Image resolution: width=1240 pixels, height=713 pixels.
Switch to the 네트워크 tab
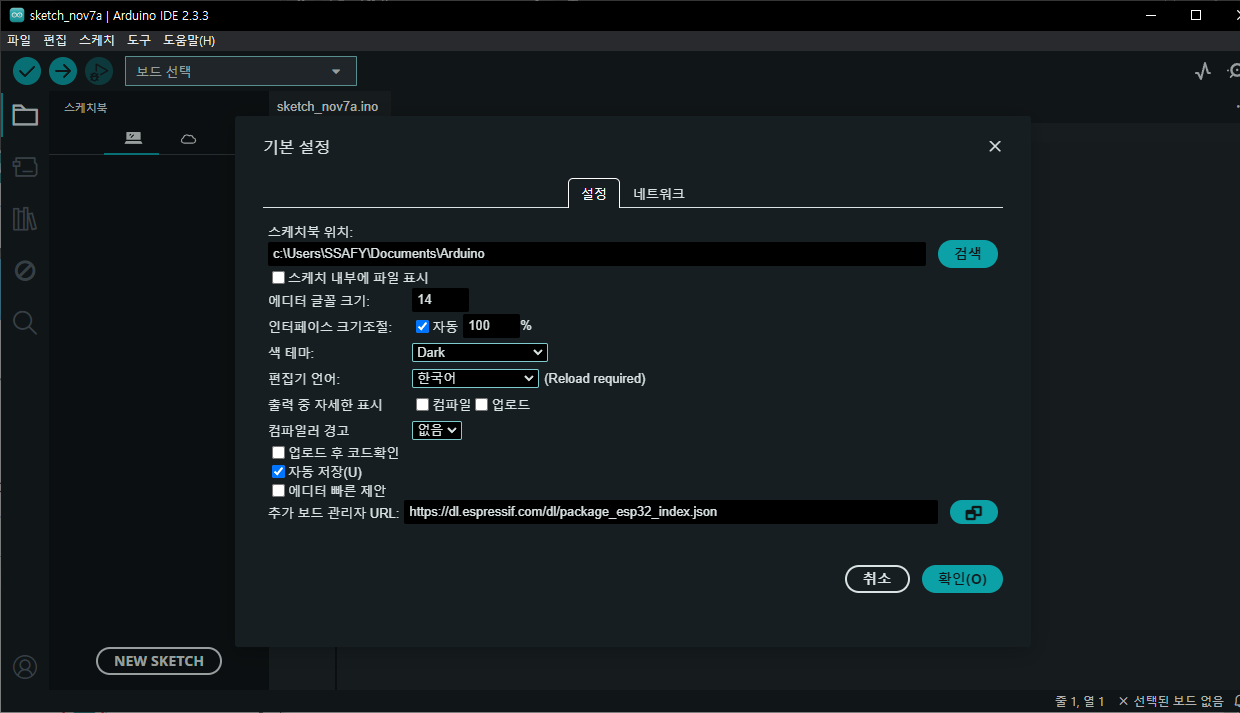(659, 193)
